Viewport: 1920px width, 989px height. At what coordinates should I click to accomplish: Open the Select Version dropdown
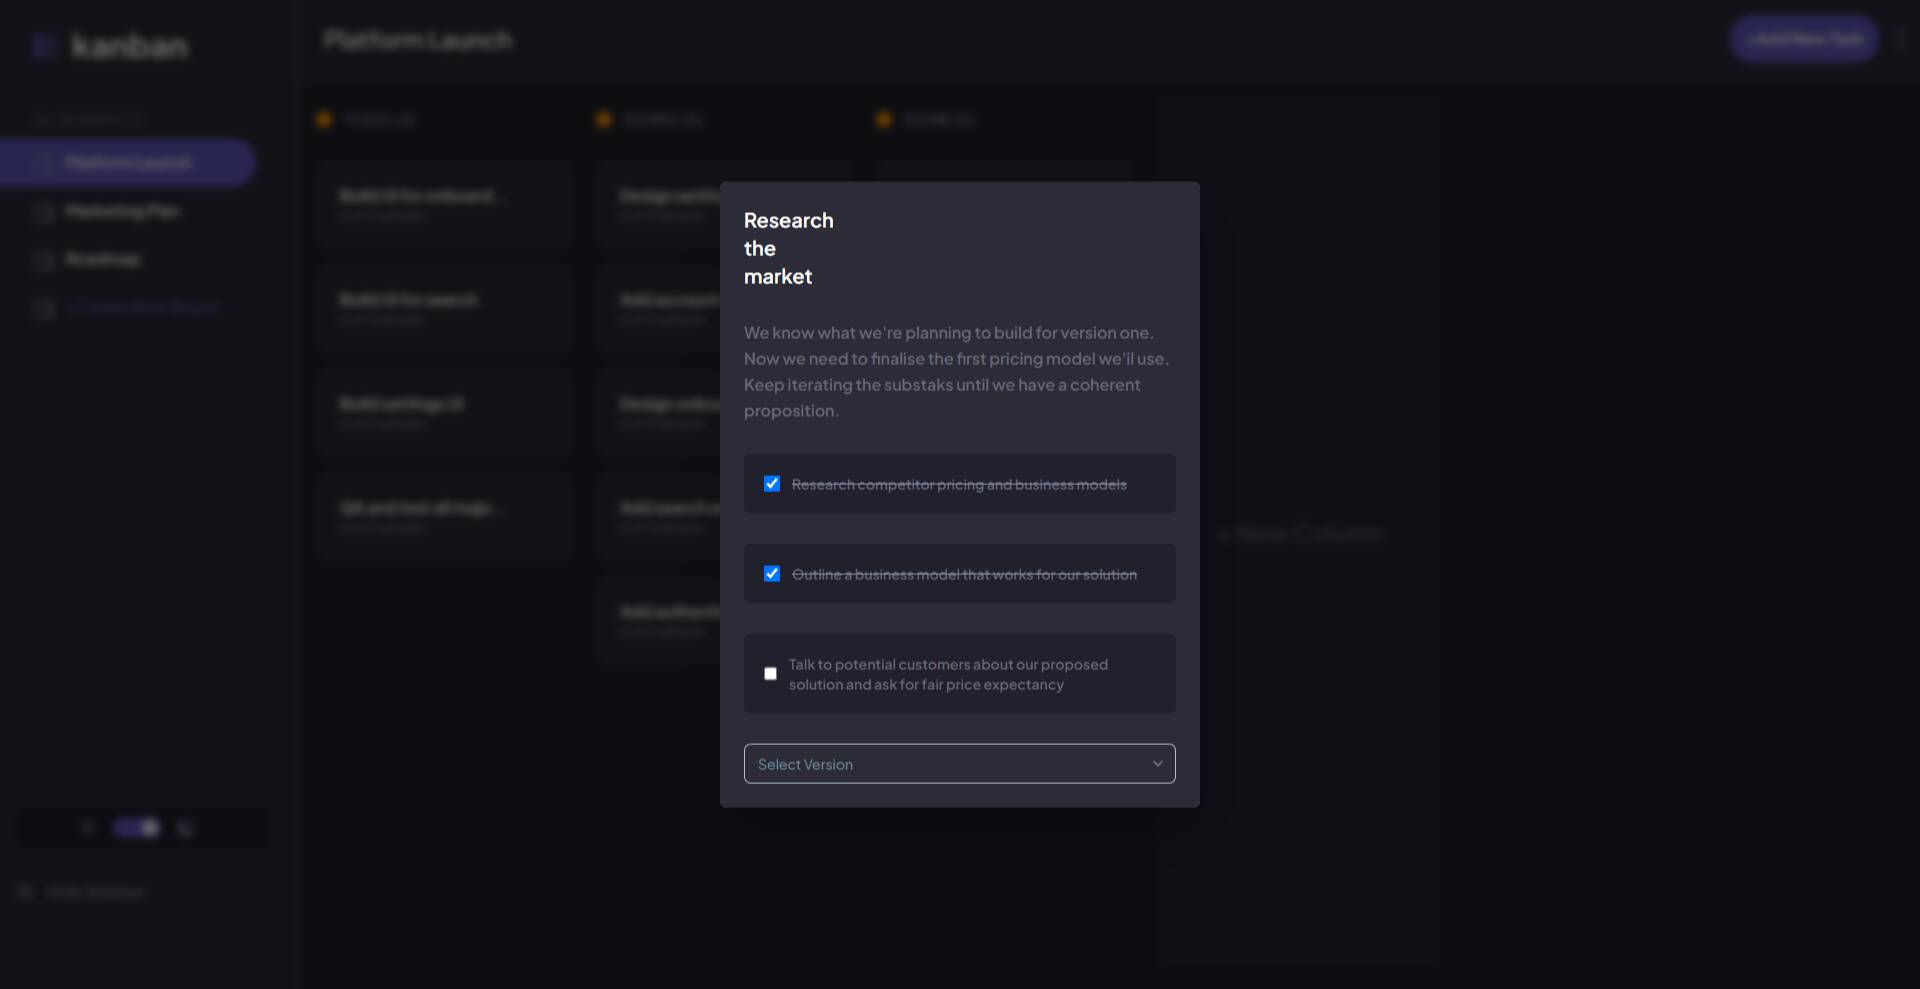point(958,764)
